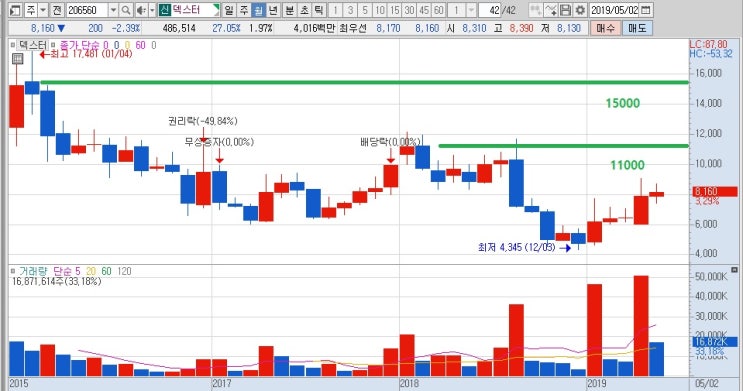Click the green 신 badge before the stock name
The height and width of the screenshot is (391, 743).
(164, 10)
